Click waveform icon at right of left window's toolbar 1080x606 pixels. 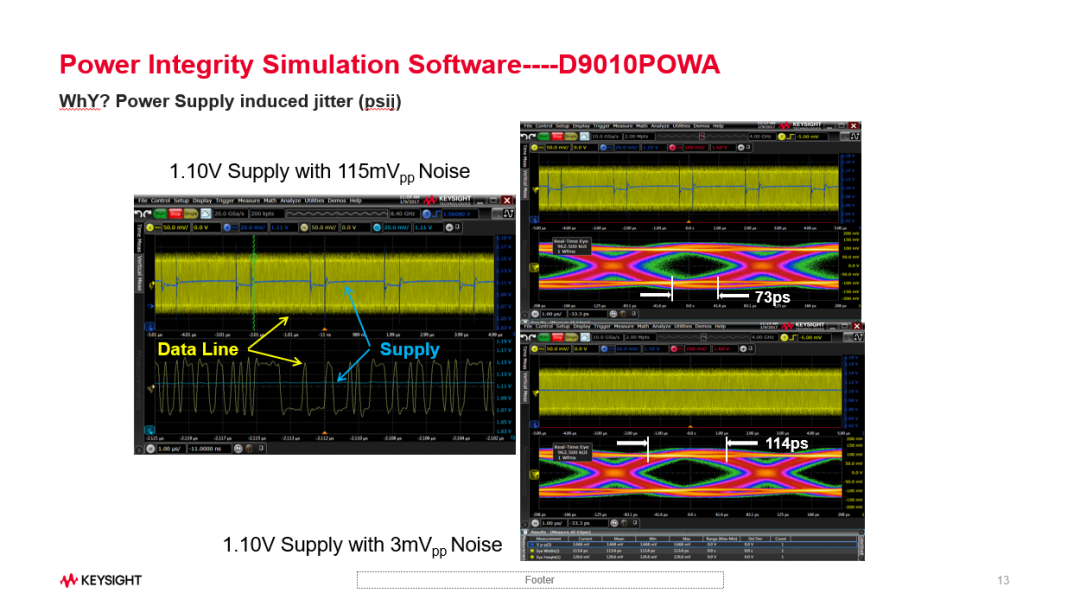click(x=508, y=213)
